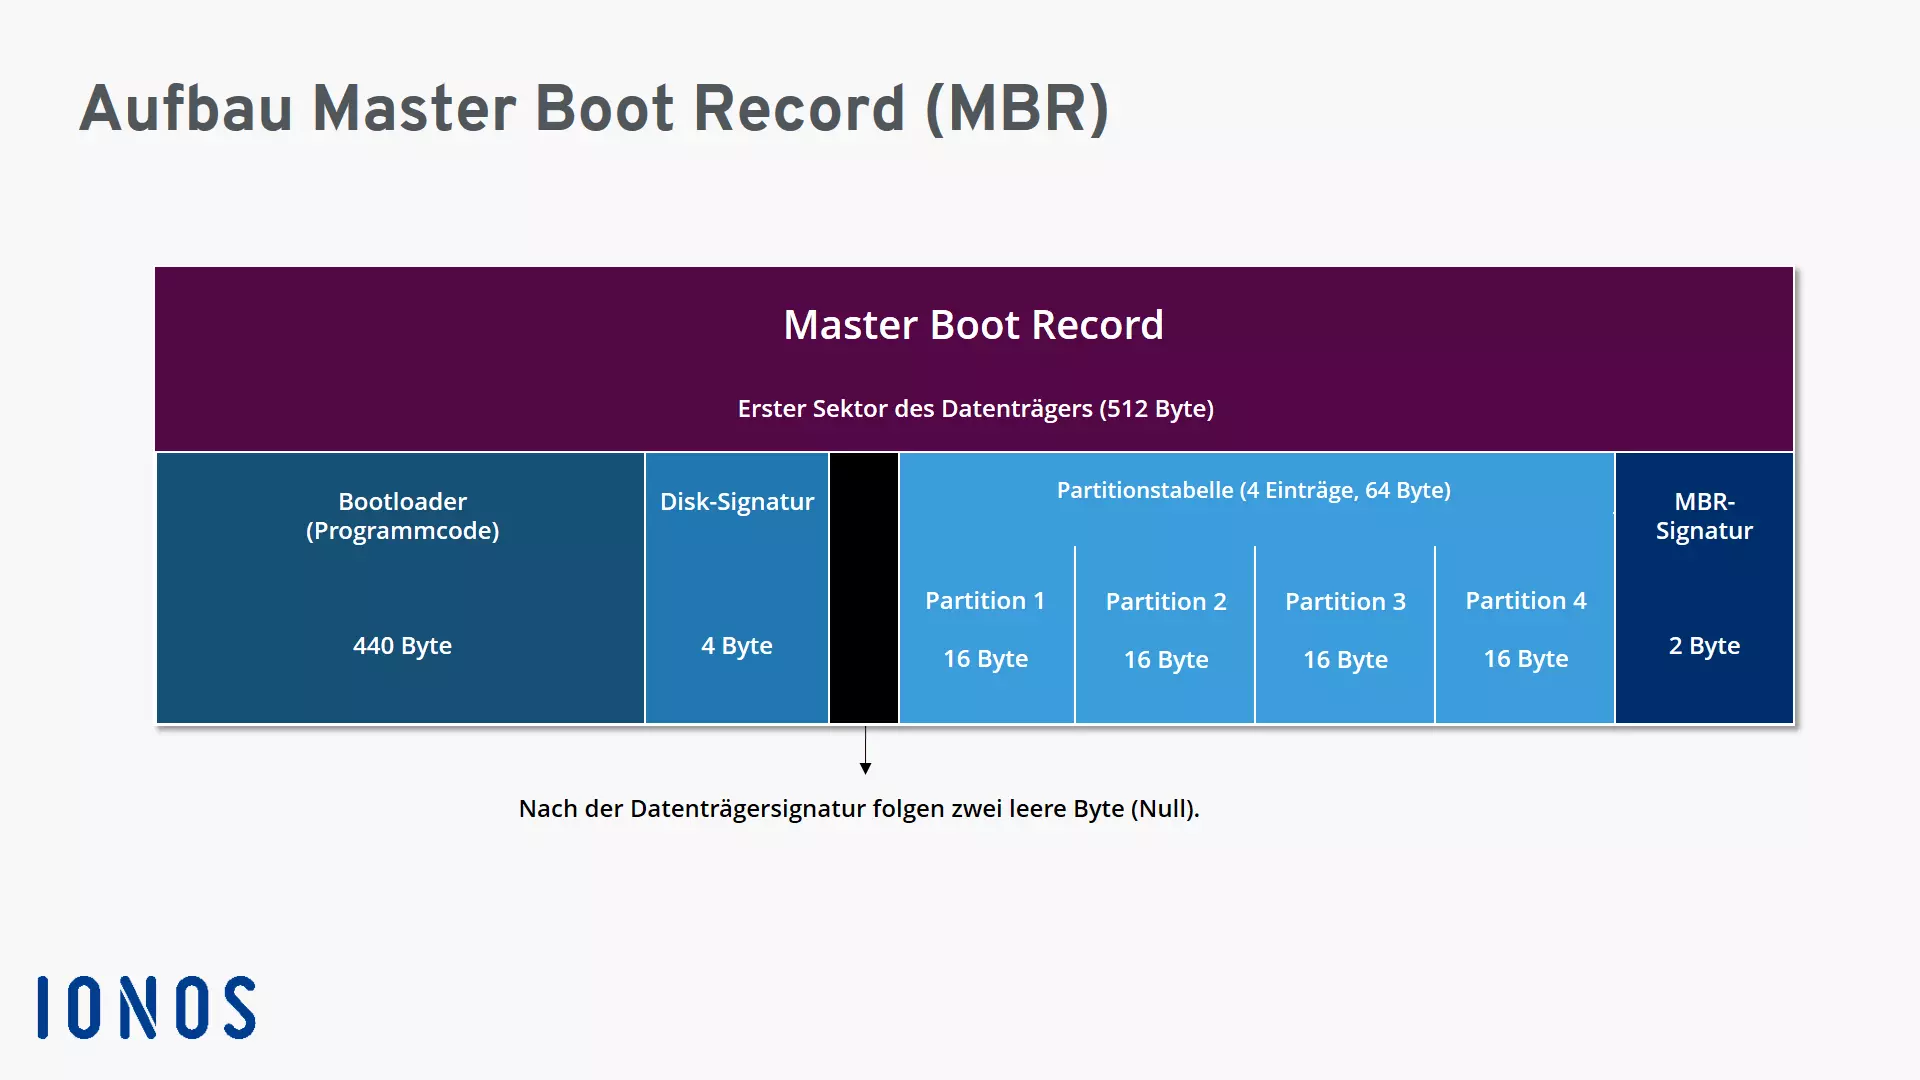Click the "2 Byte" value
1920x1080 pixels.
point(1704,645)
